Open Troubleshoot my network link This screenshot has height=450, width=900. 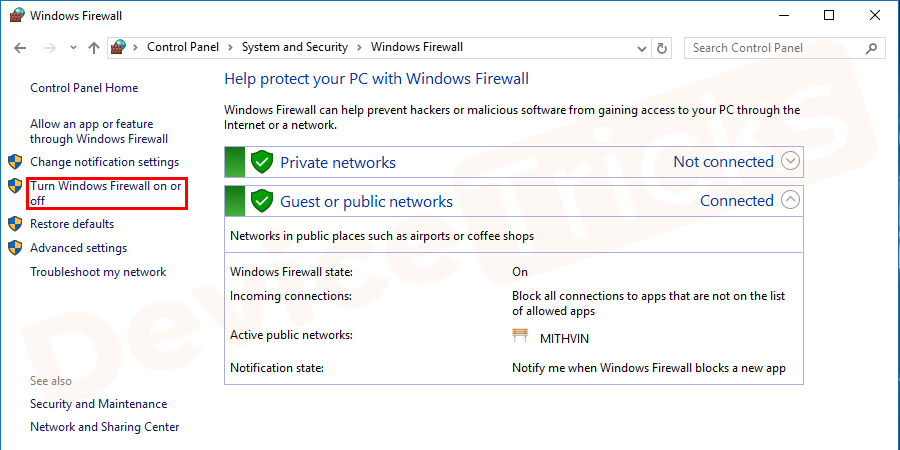[x=98, y=272]
